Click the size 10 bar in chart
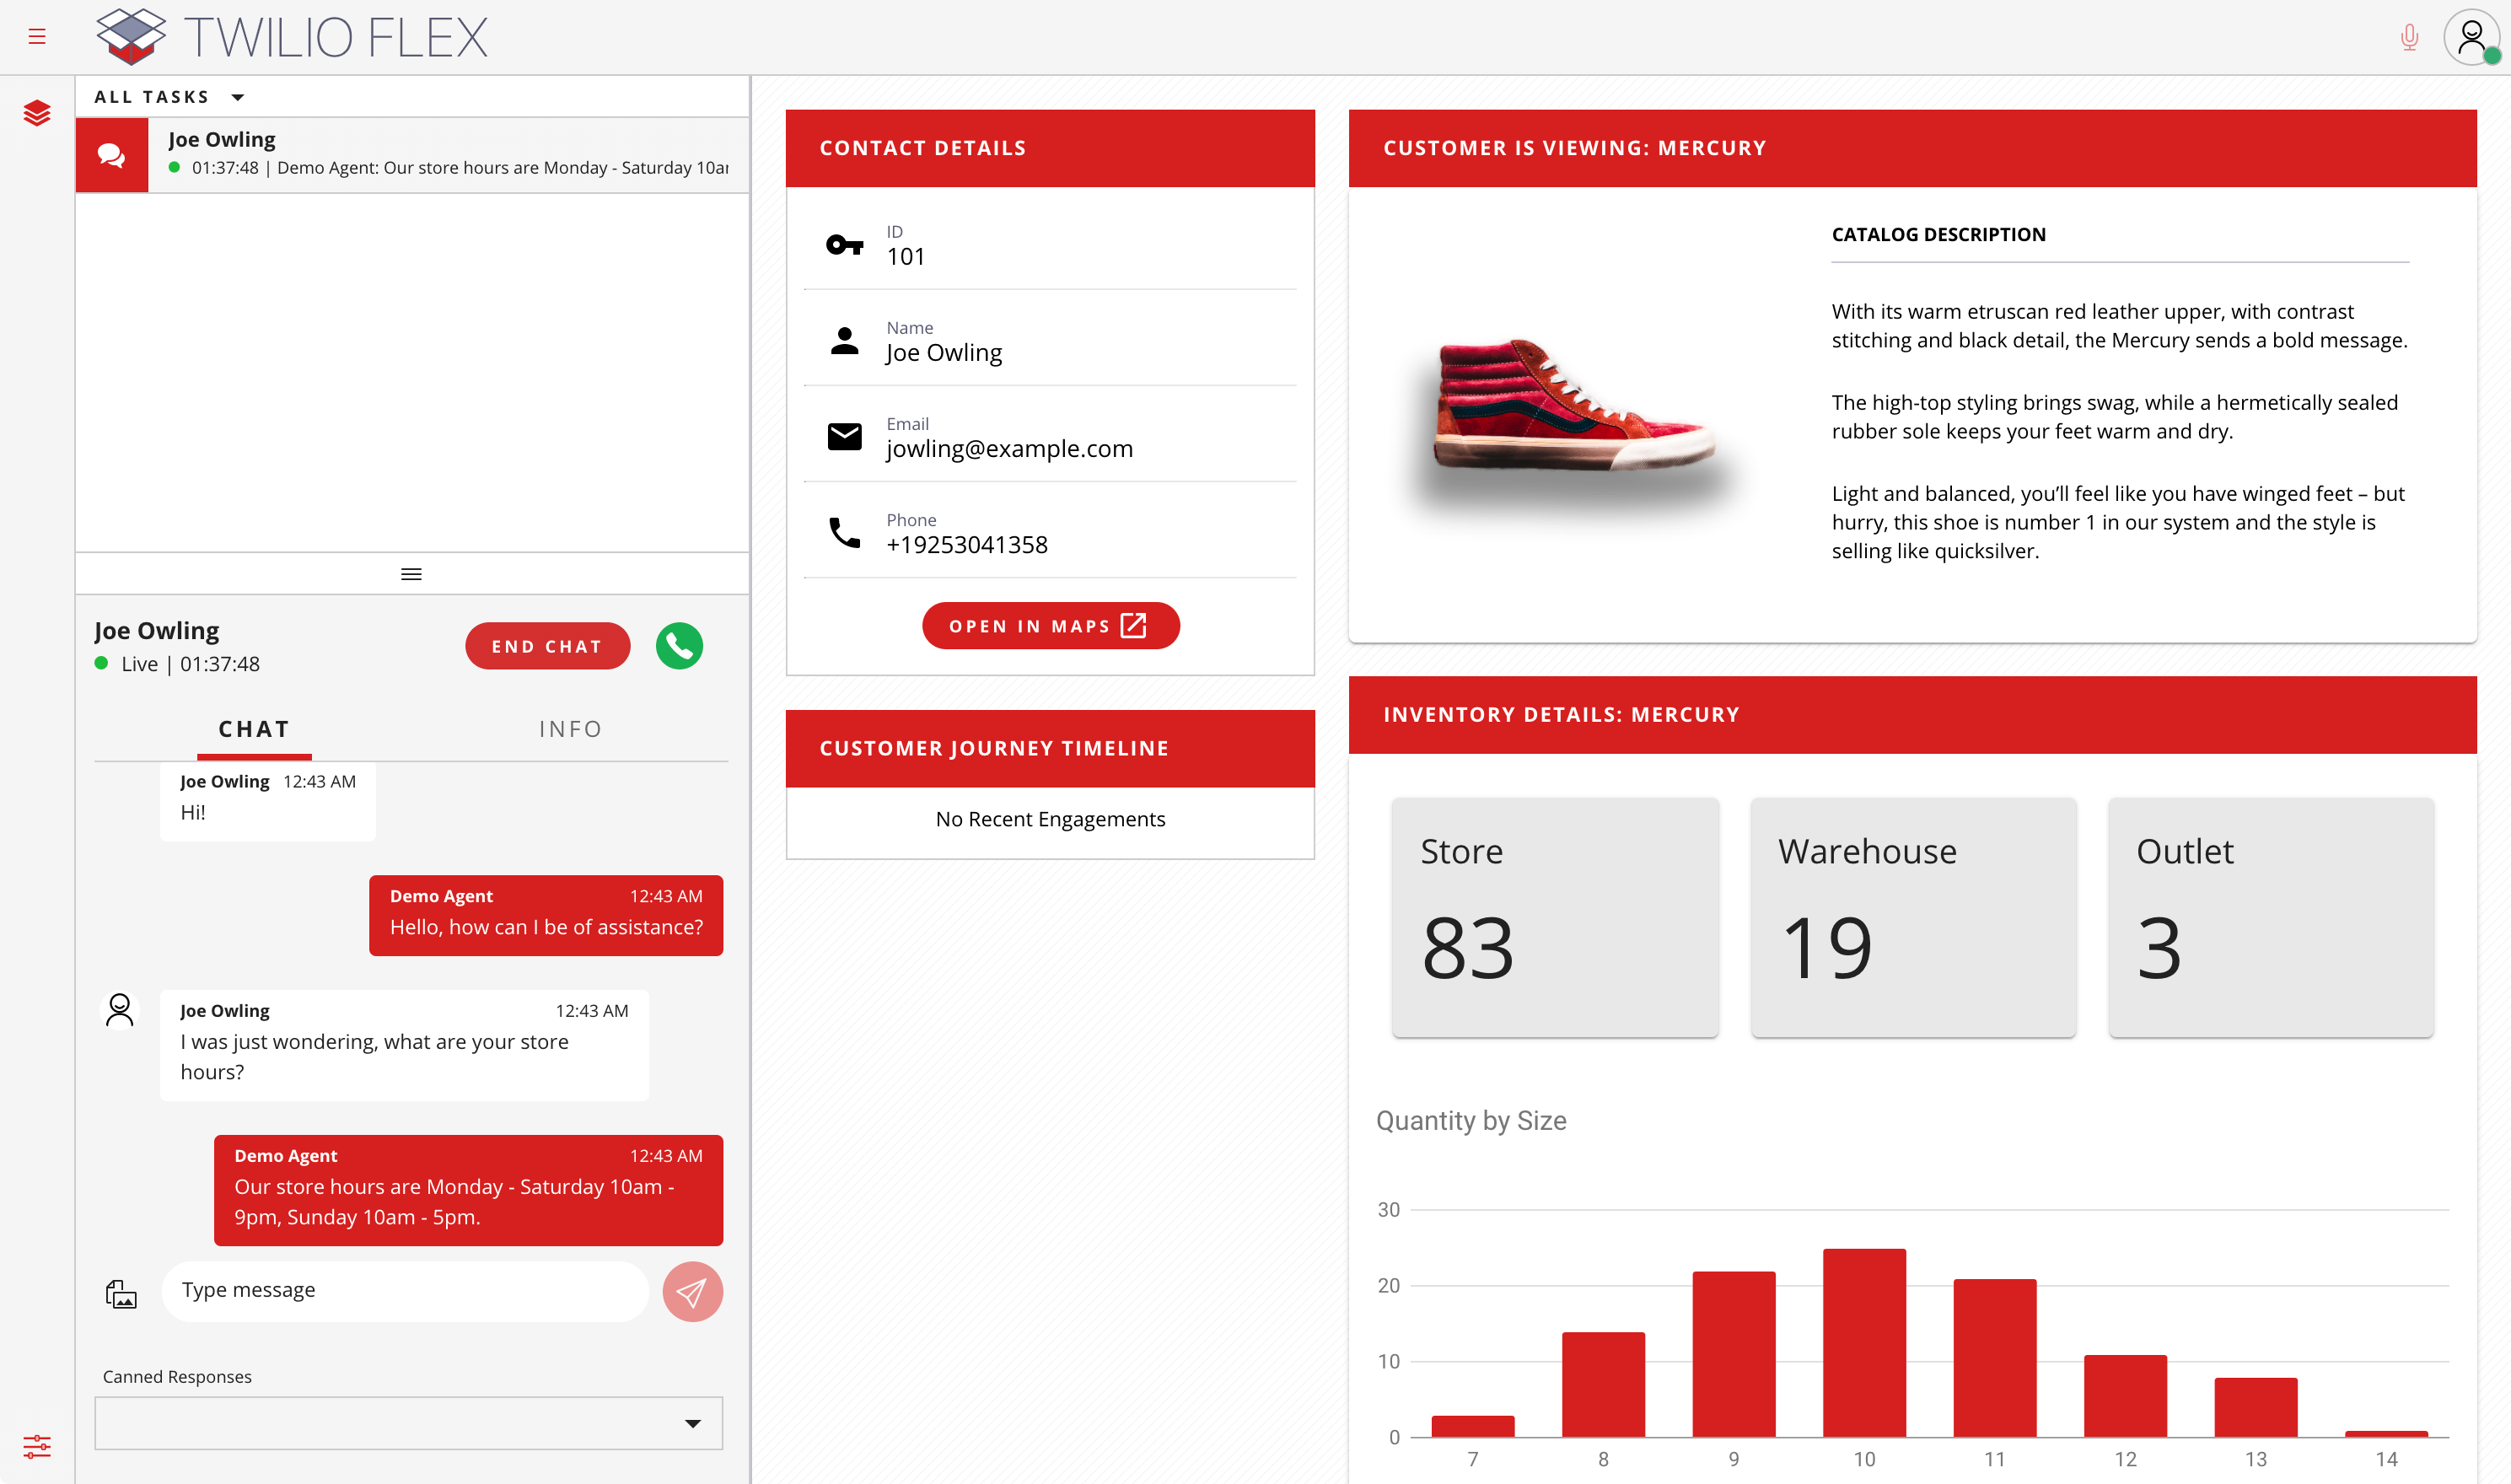Viewport: 2511px width, 1484px height. coord(1864,1342)
